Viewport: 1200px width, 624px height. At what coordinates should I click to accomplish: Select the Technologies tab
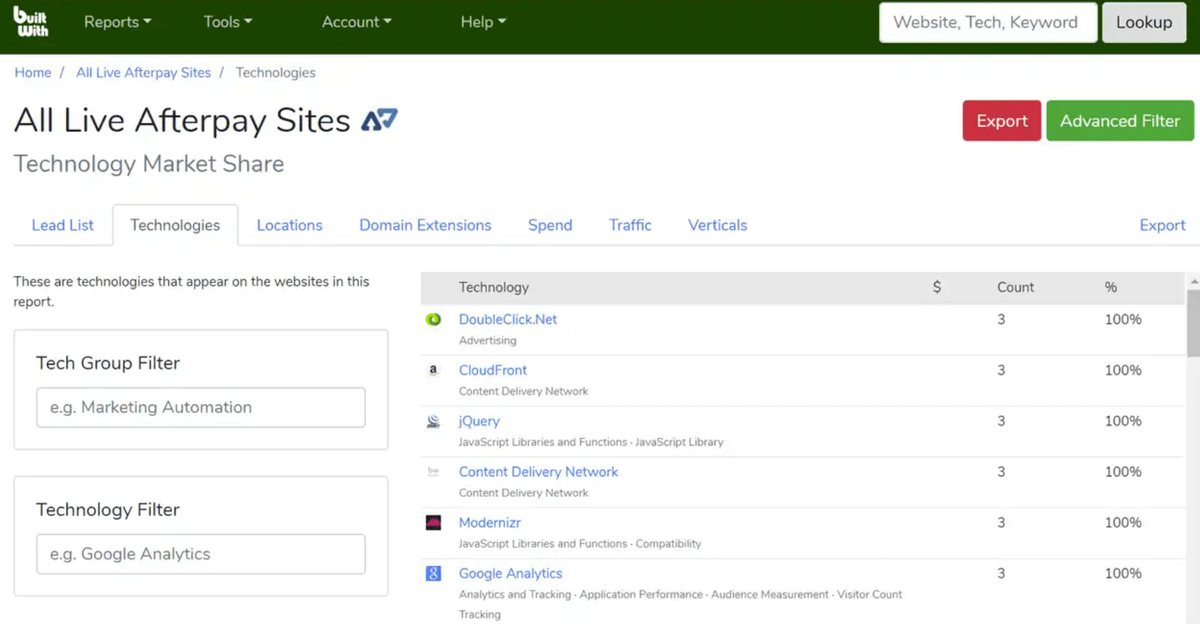click(175, 225)
